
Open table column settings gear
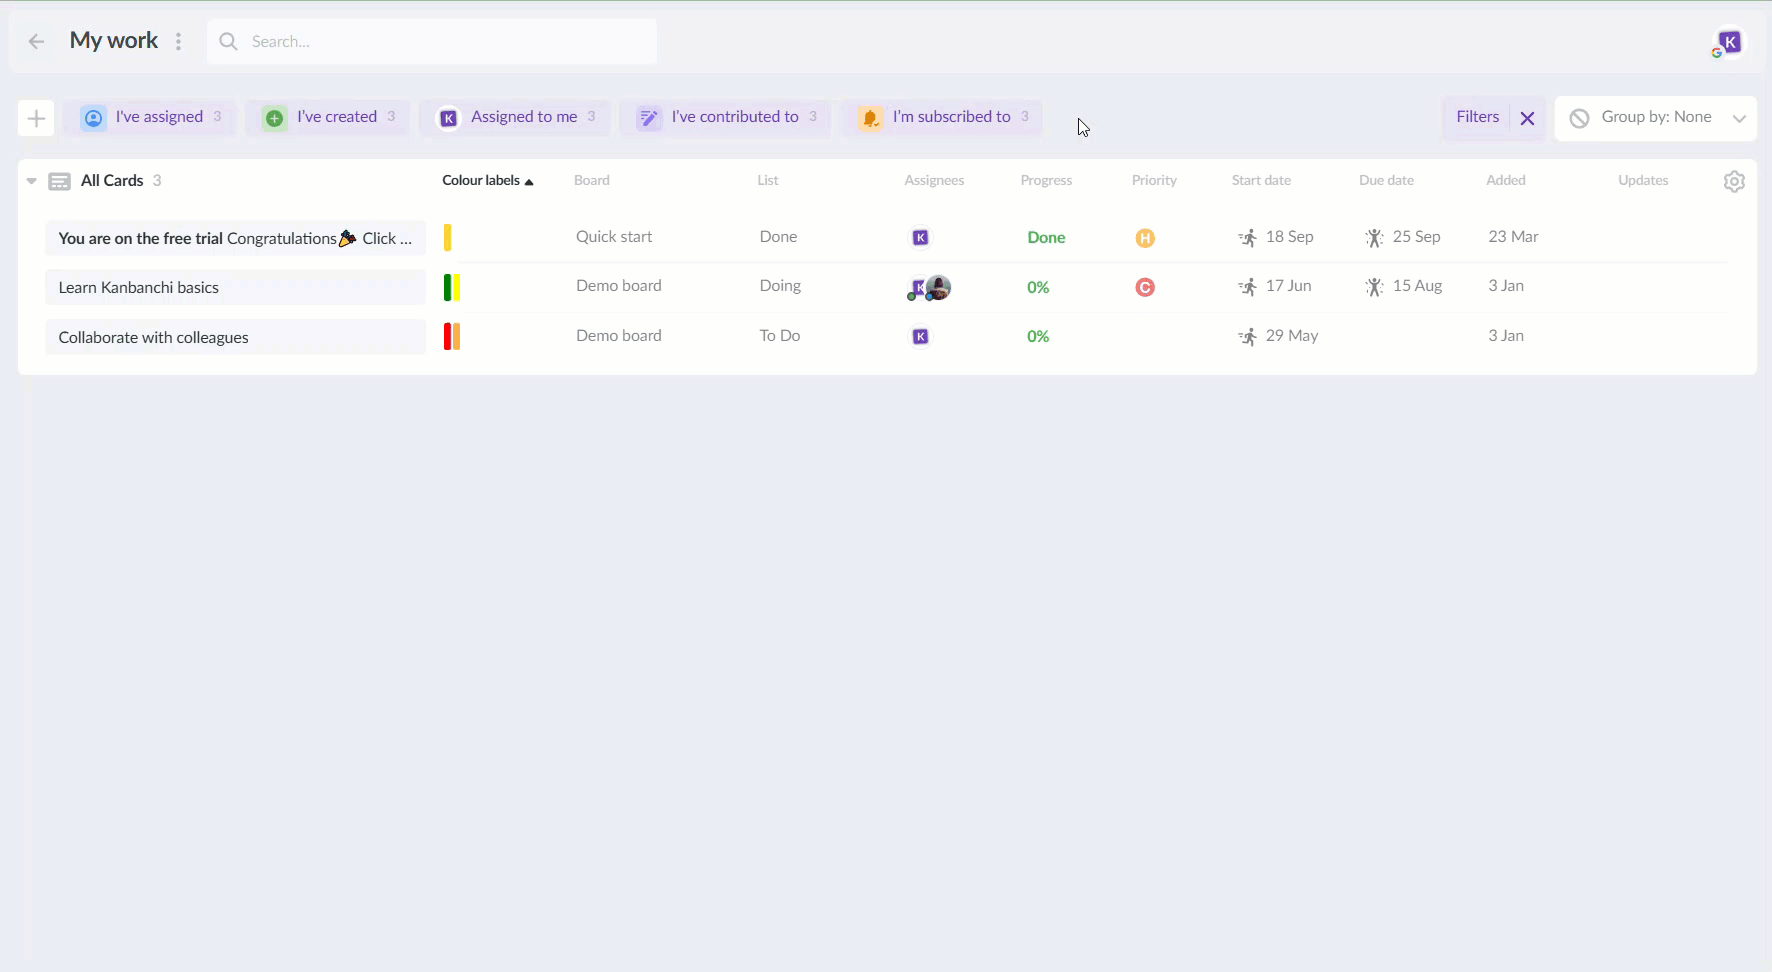pyautogui.click(x=1734, y=182)
